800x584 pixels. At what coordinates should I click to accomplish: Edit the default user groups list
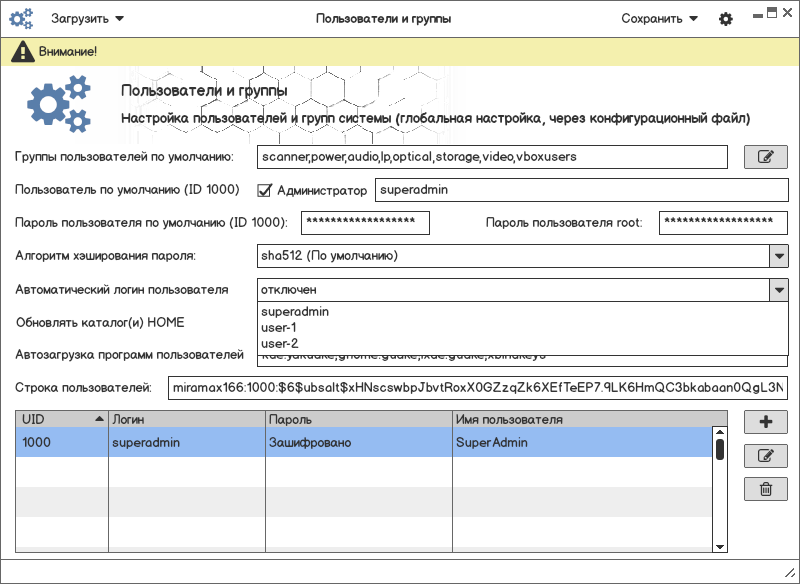tap(766, 157)
